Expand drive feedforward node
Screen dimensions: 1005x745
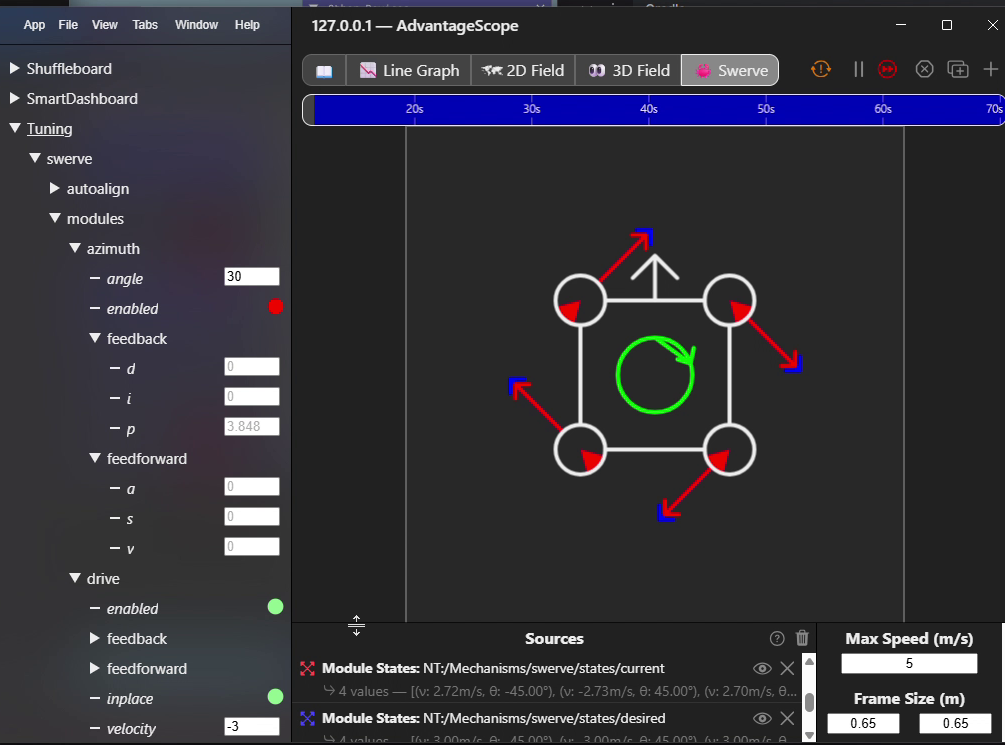95,668
